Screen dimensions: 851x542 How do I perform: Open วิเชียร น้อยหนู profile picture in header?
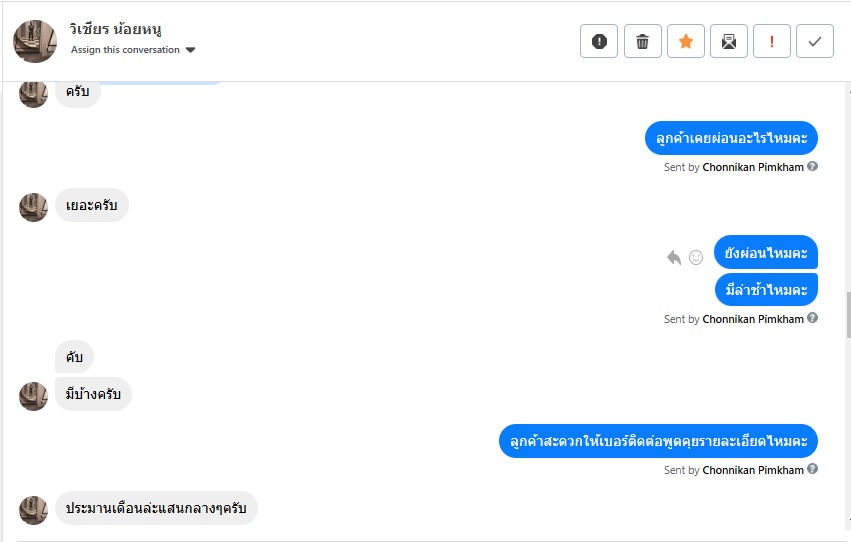tap(35, 41)
